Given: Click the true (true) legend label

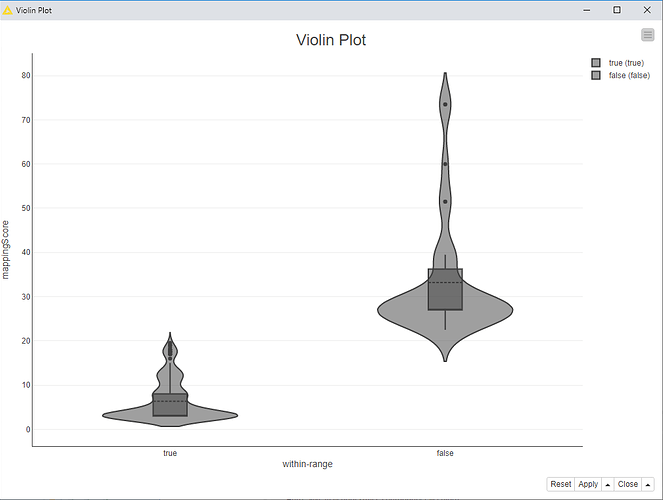Looking at the screenshot, I should point(626,63).
